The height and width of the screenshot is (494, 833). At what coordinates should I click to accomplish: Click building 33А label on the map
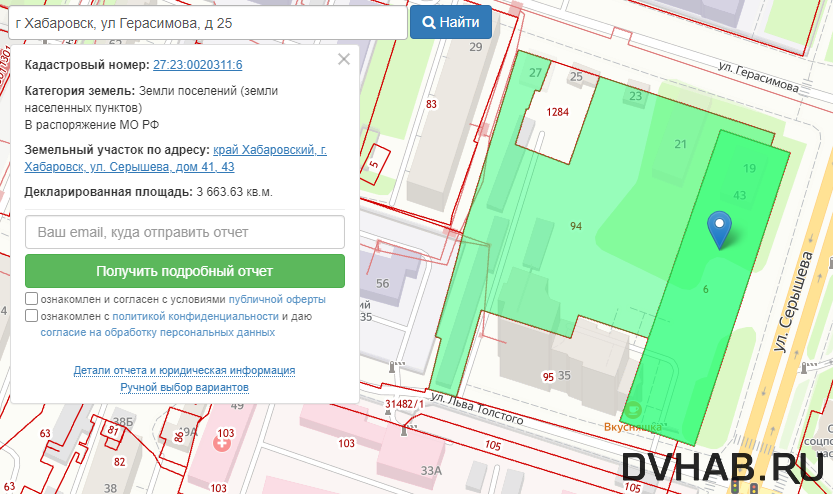431,471
